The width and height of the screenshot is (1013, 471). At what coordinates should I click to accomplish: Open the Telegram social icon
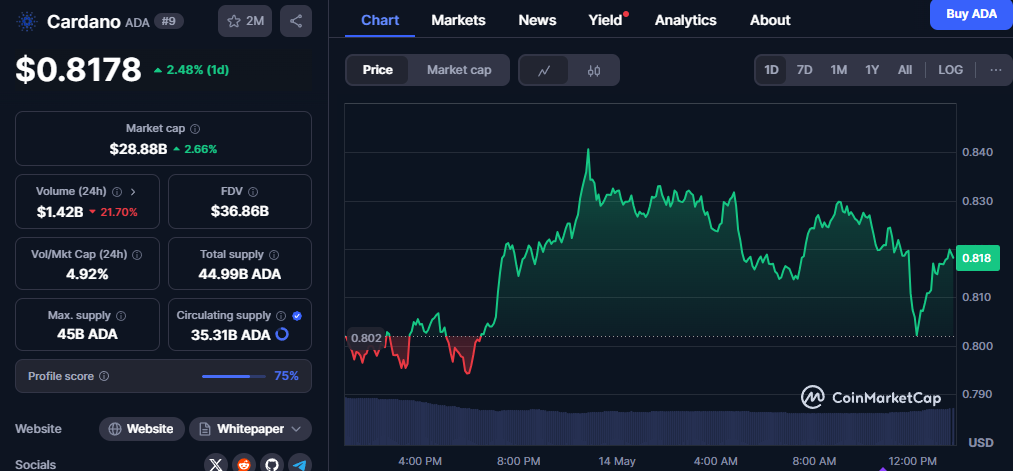coord(300,465)
